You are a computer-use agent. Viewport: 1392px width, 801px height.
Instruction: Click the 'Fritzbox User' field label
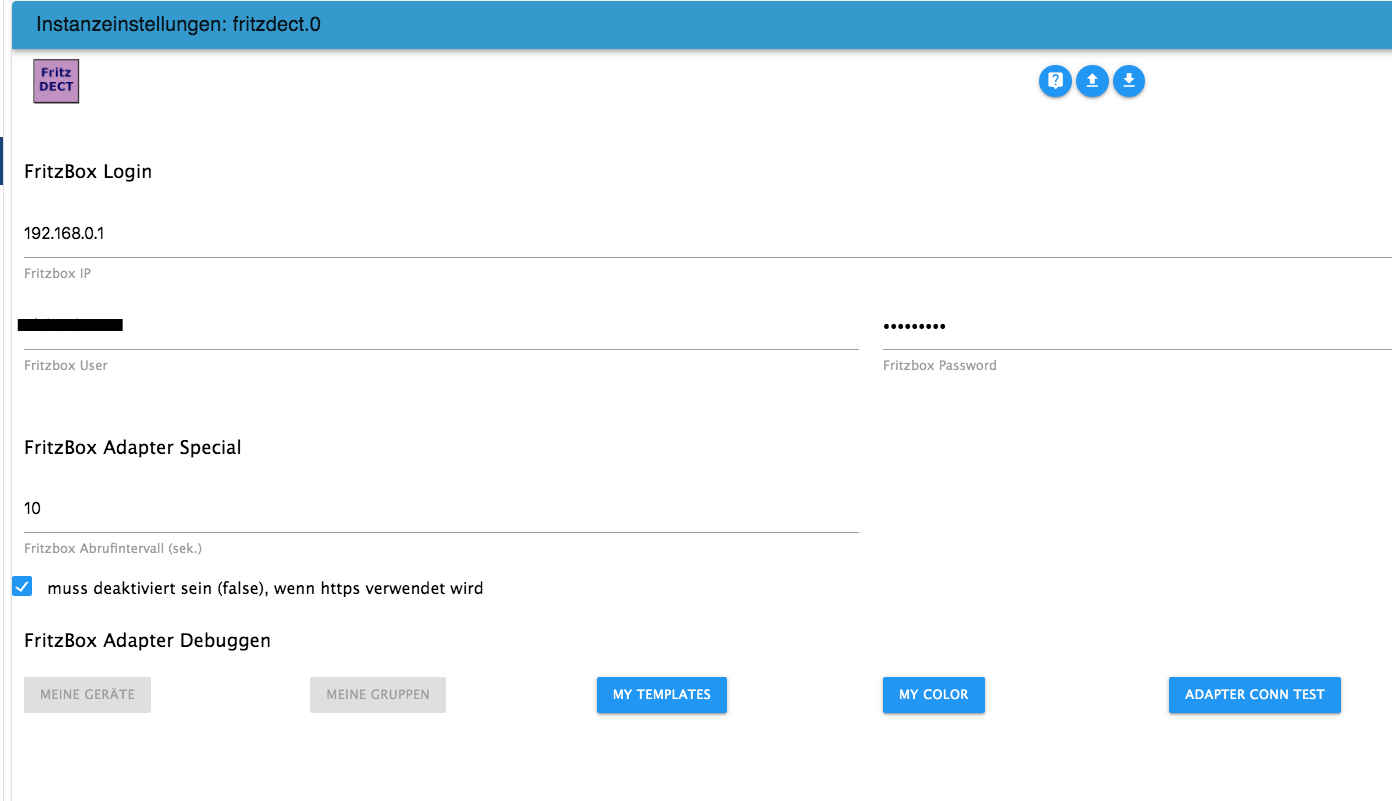(66, 365)
